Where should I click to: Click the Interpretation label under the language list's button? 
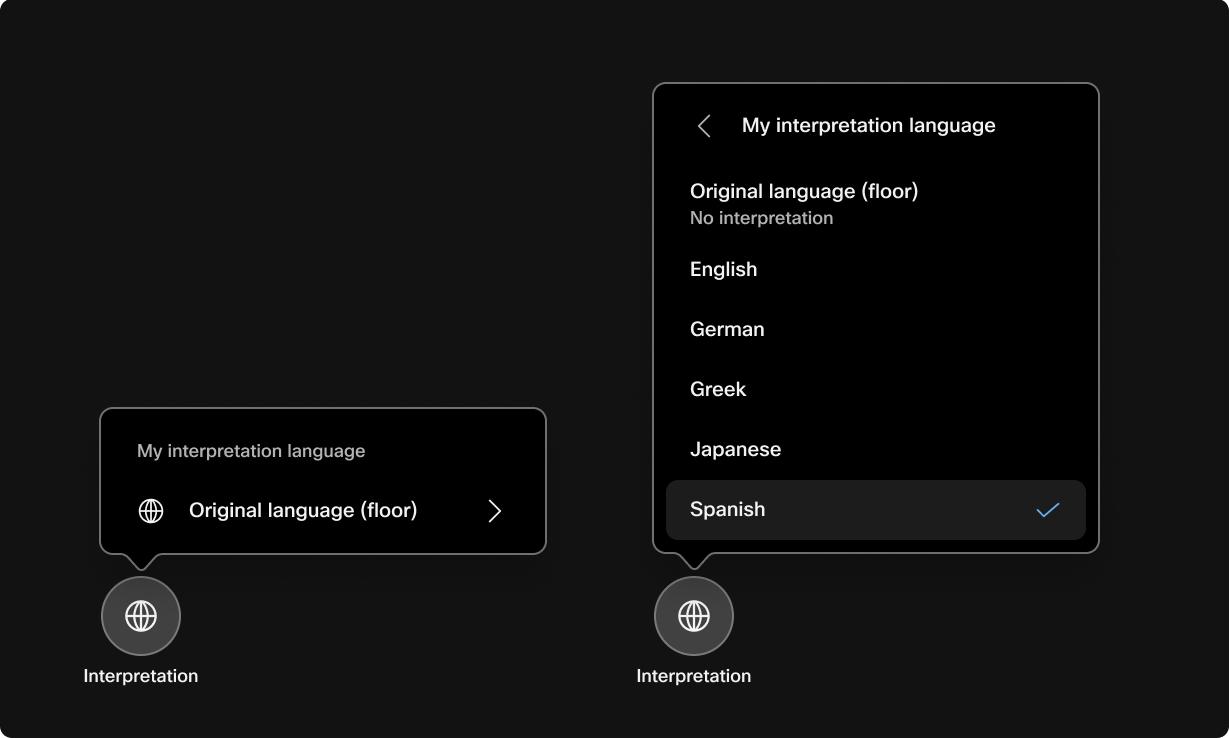coord(693,676)
